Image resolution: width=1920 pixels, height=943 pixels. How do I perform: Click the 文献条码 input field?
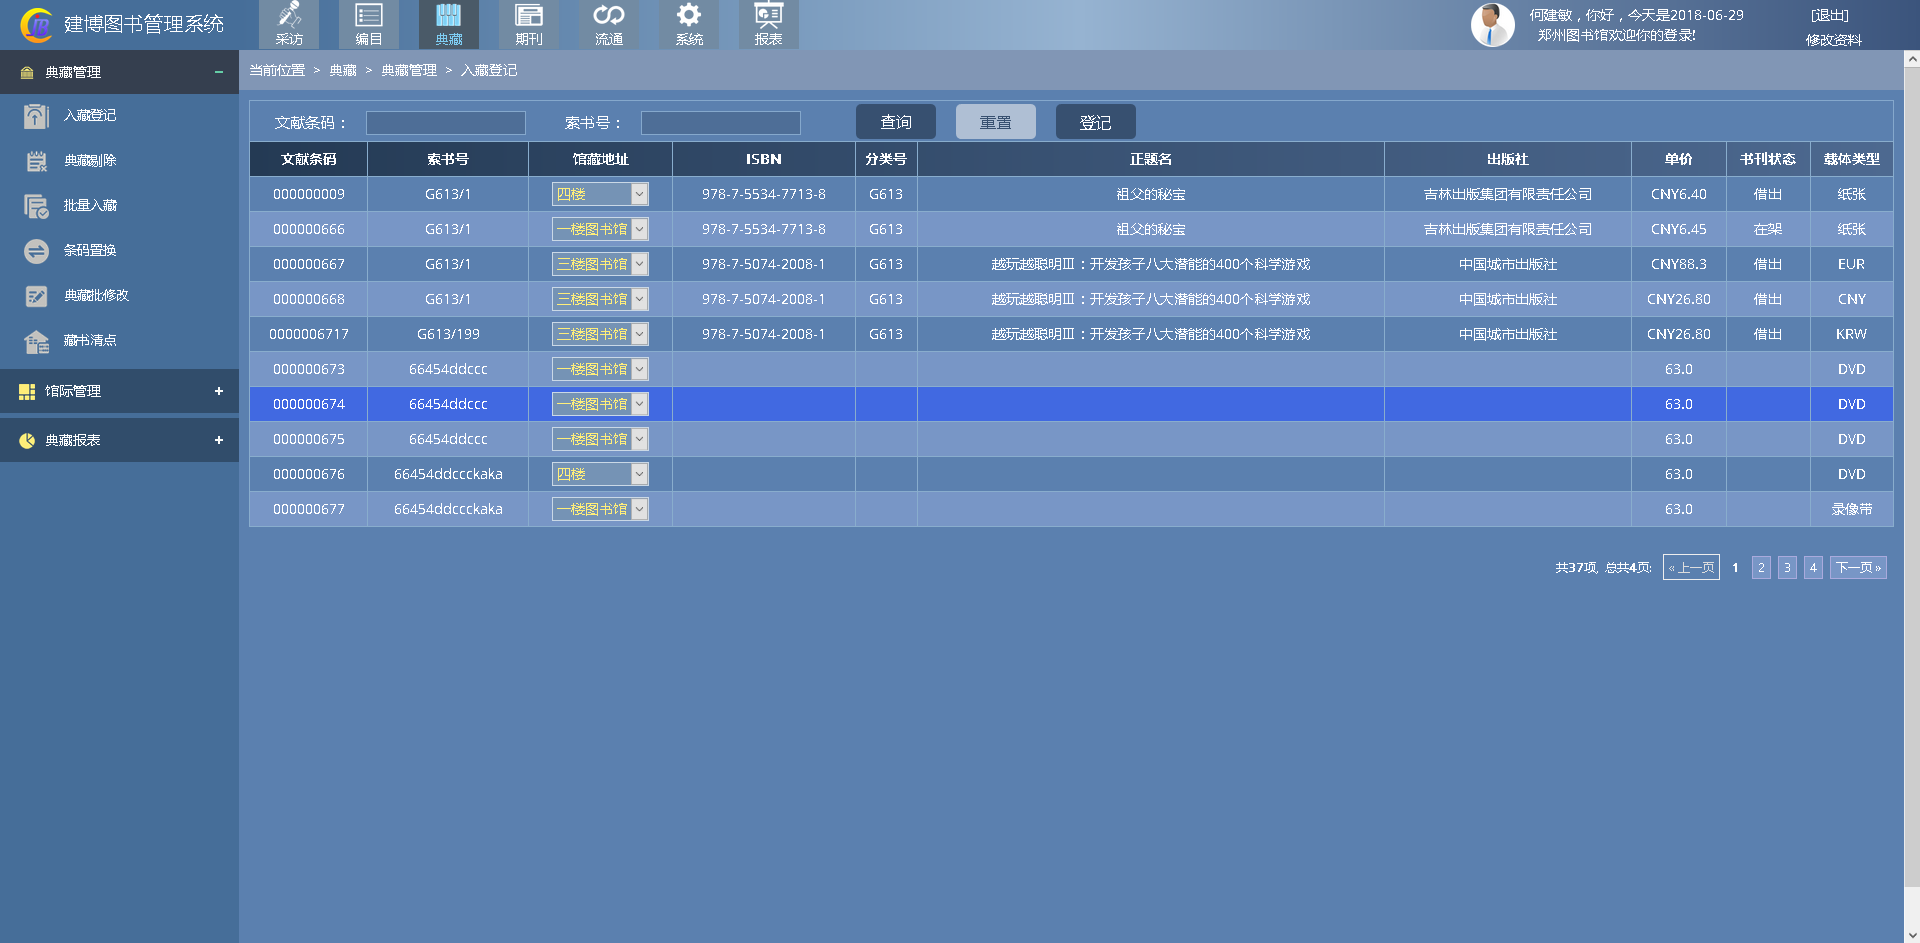(446, 123)
